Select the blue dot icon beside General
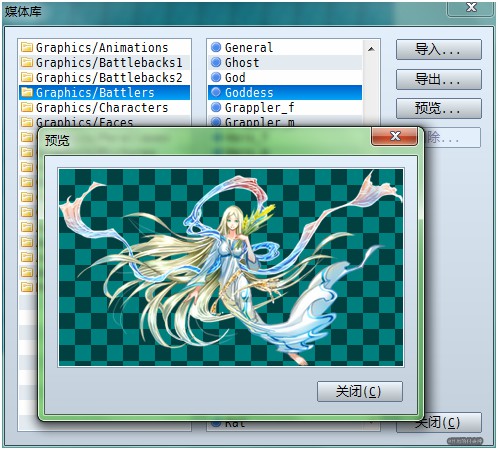This screenshot has width=498, height=450. [x=216, y=47]
